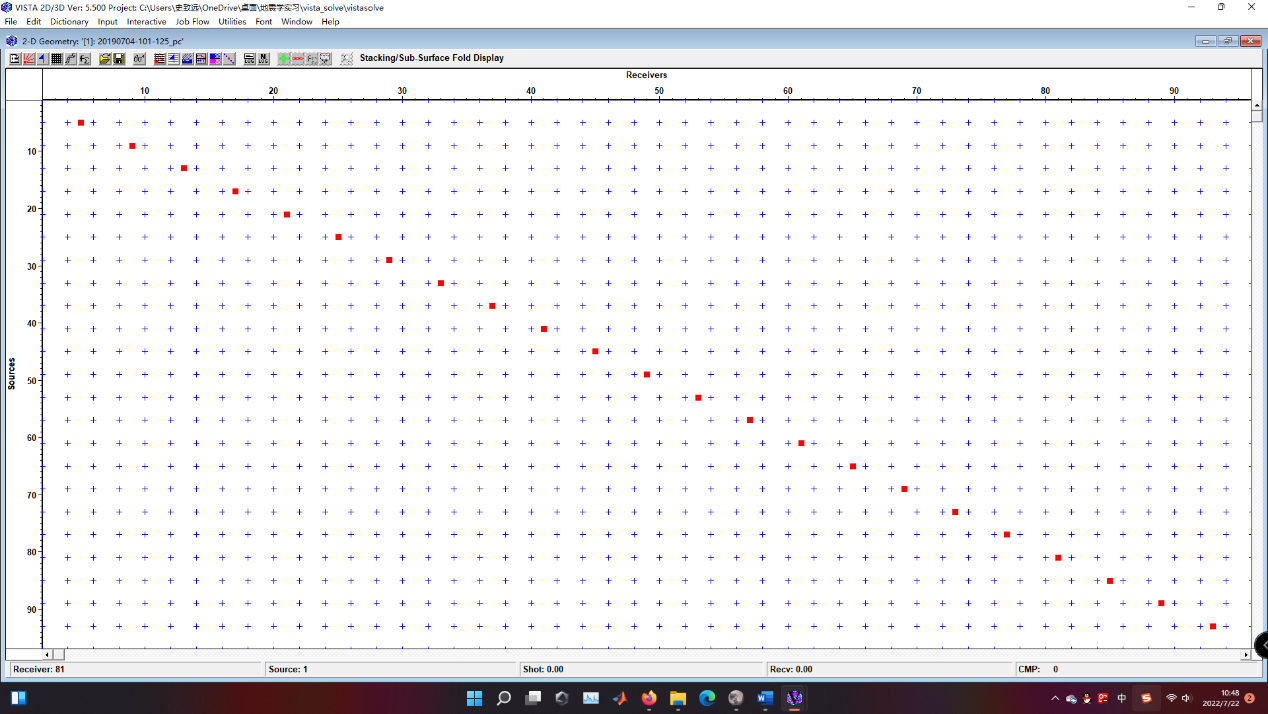Show hidden system tray icons
Screen dimensions: 1268x714
(x=1055, y=698)
